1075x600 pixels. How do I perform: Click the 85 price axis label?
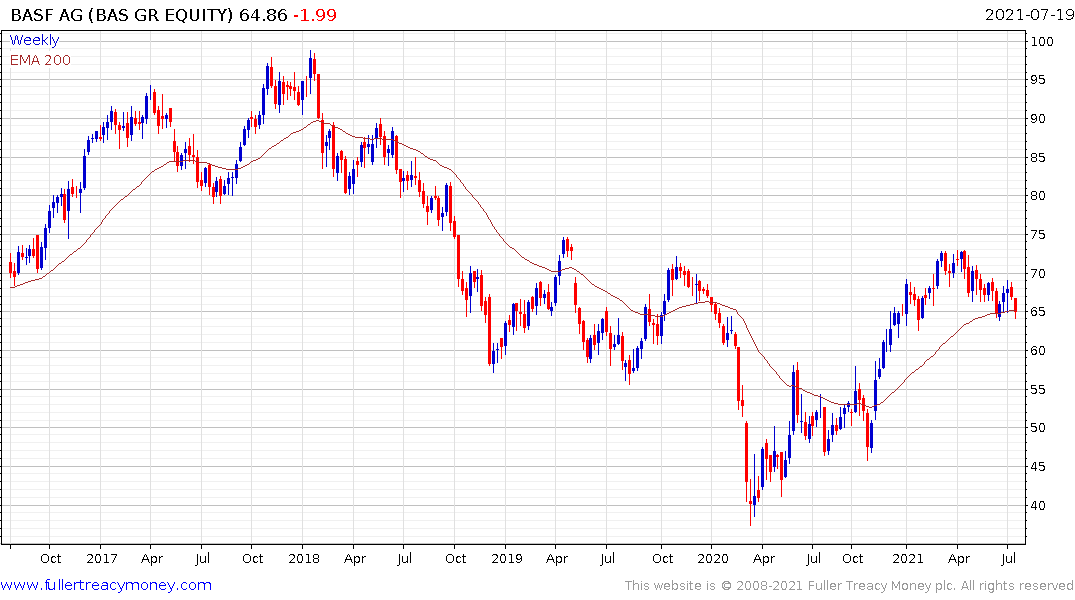1038,158
